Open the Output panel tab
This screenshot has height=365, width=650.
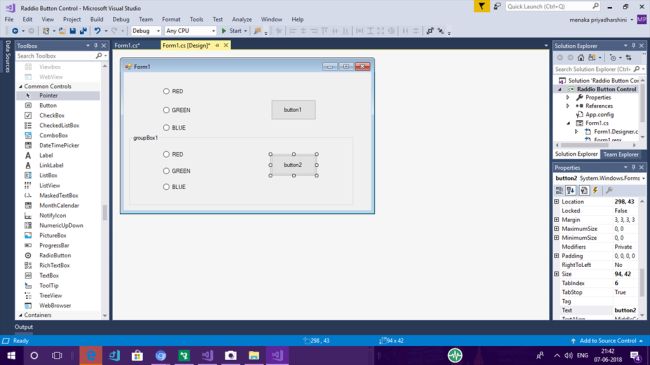[24, 327]
